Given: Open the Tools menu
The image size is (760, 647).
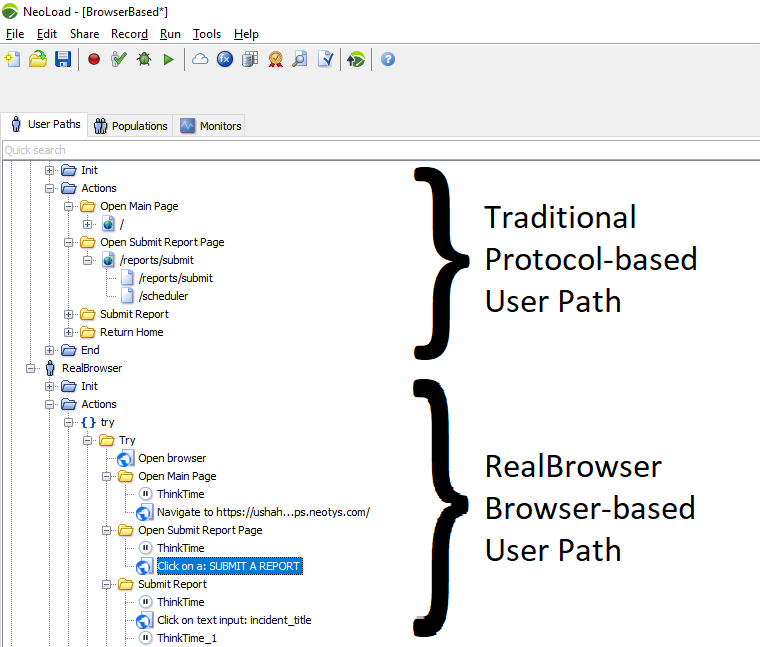Looking at the screenshot, I should click(x=207, y=34).
